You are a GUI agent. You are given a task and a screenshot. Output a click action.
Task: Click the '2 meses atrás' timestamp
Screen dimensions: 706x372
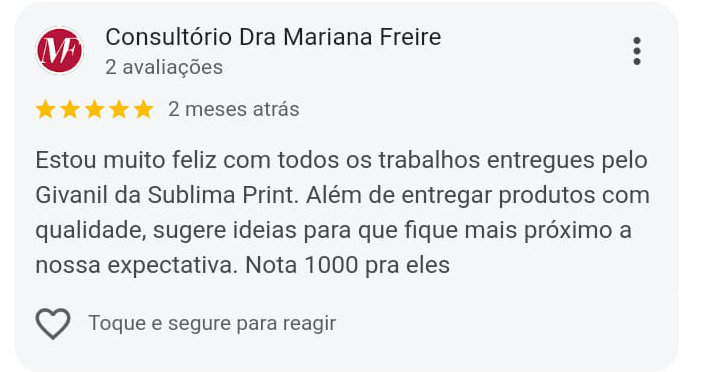pyautogui.click(x=234, y=109)
